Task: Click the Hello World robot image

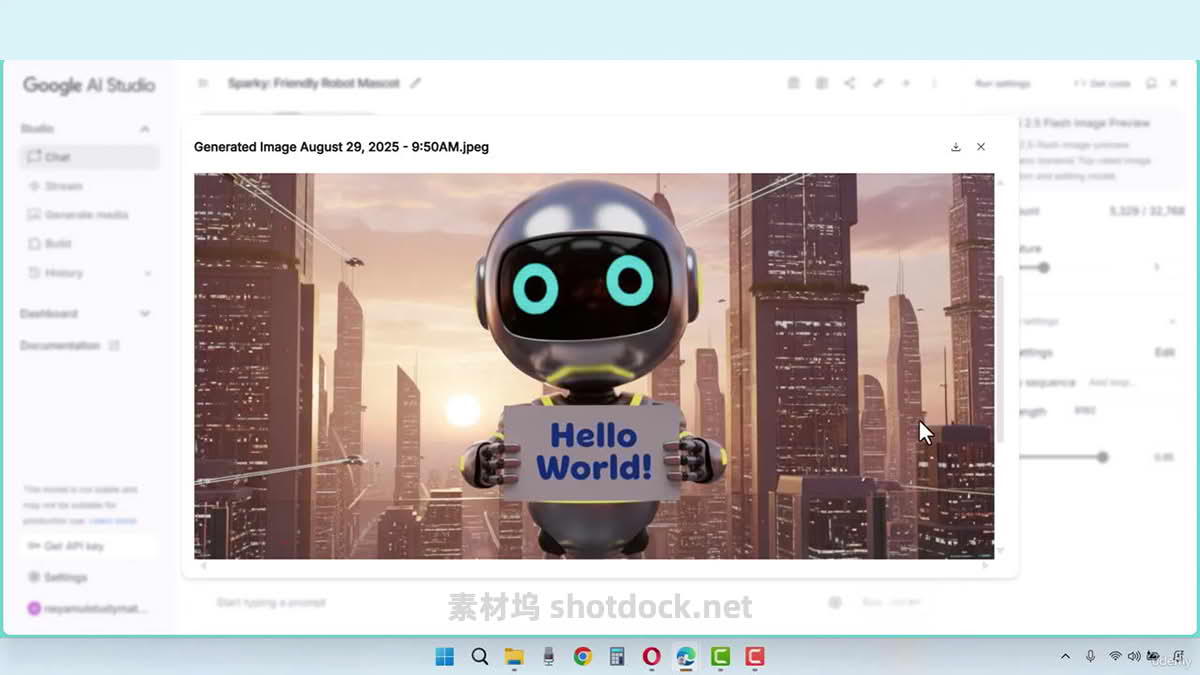Action: (594, 365)
